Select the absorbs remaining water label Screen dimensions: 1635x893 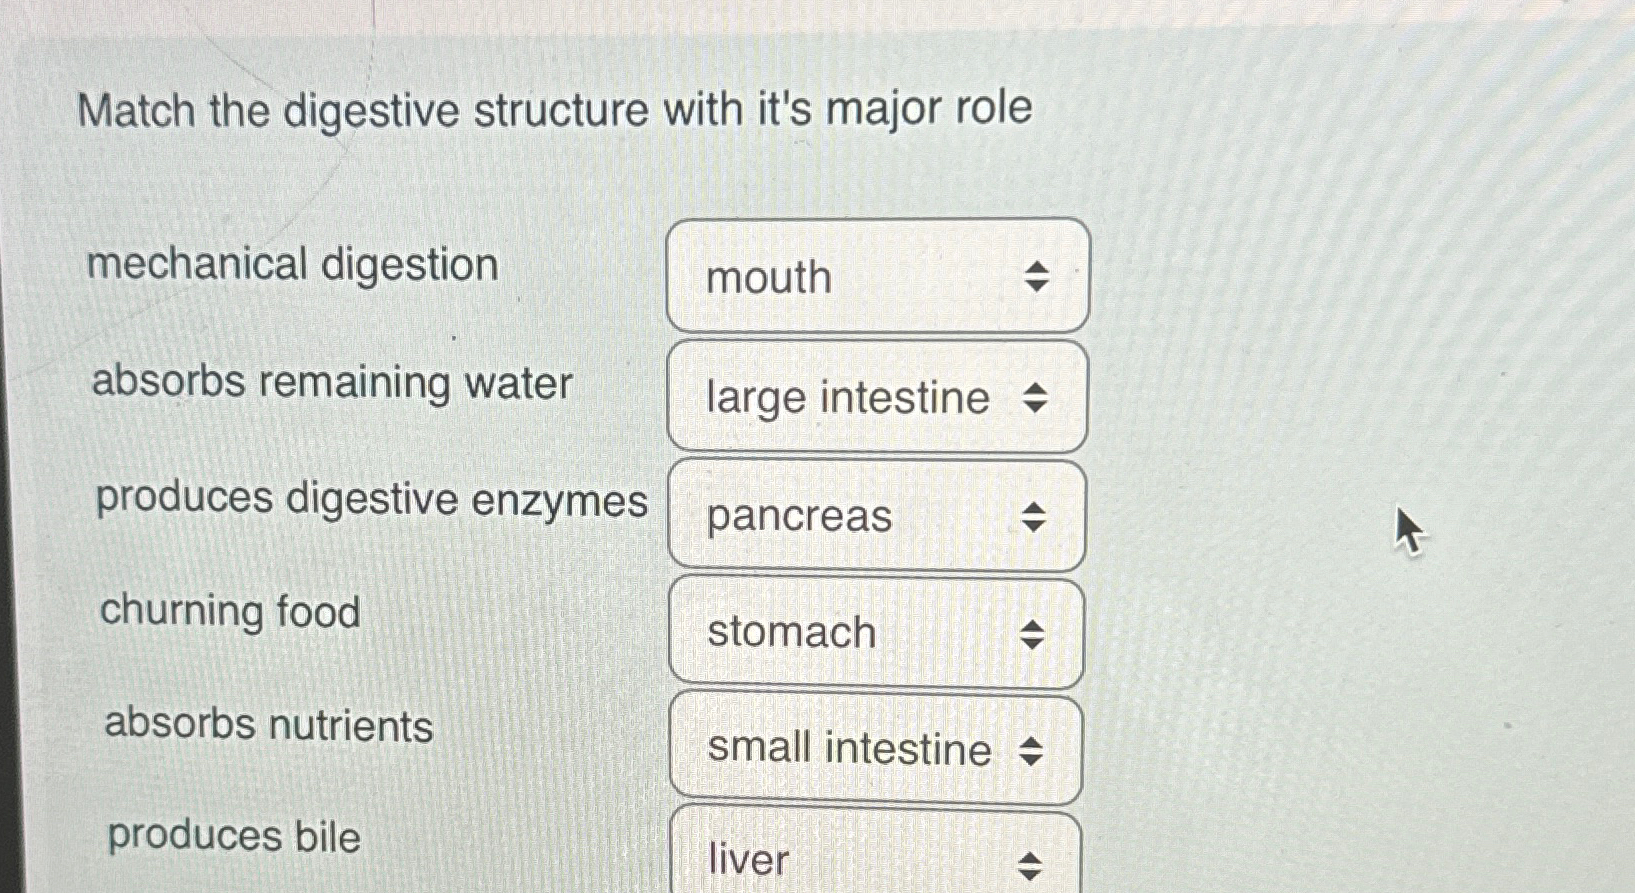(x=330, y=384)
